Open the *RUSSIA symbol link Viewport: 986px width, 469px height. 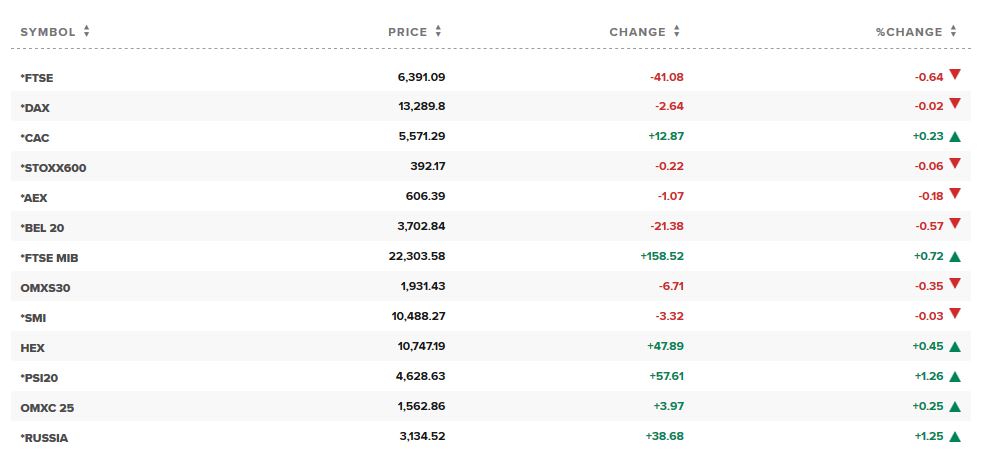[x=44, y=438]
